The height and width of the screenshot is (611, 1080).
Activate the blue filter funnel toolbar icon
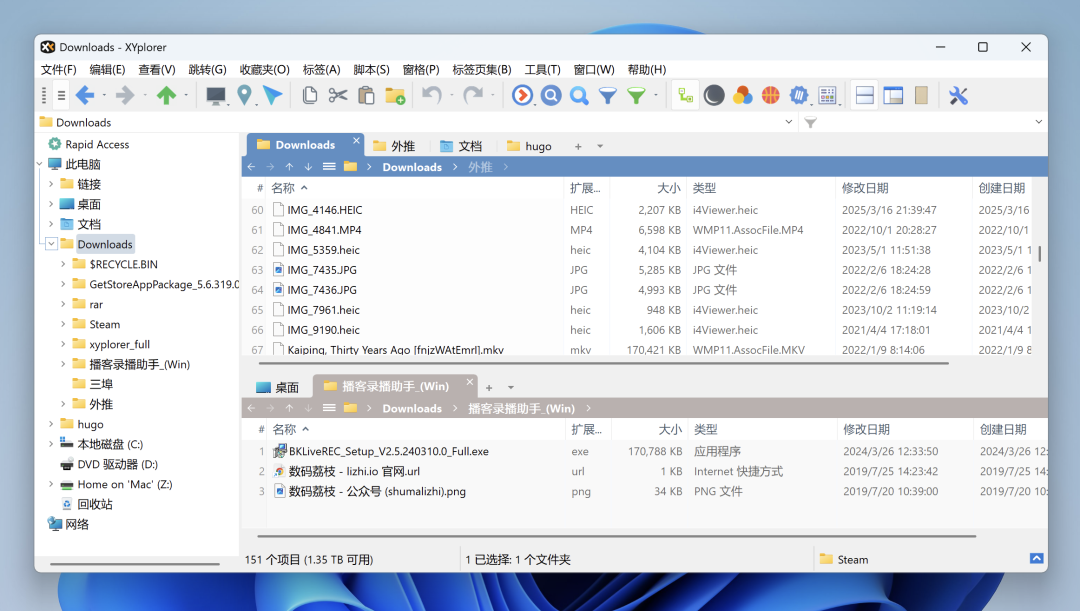(x=608, y=95)
